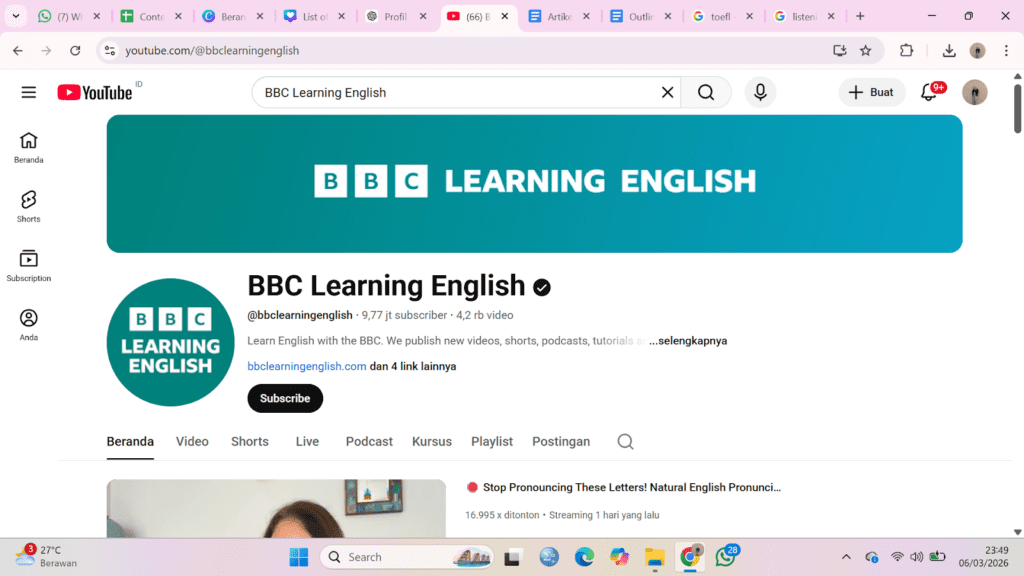This screenshot has height=576, width=1024.
Task: Expand channel description with ...selengkapnya
Action: tap(688, 341)
